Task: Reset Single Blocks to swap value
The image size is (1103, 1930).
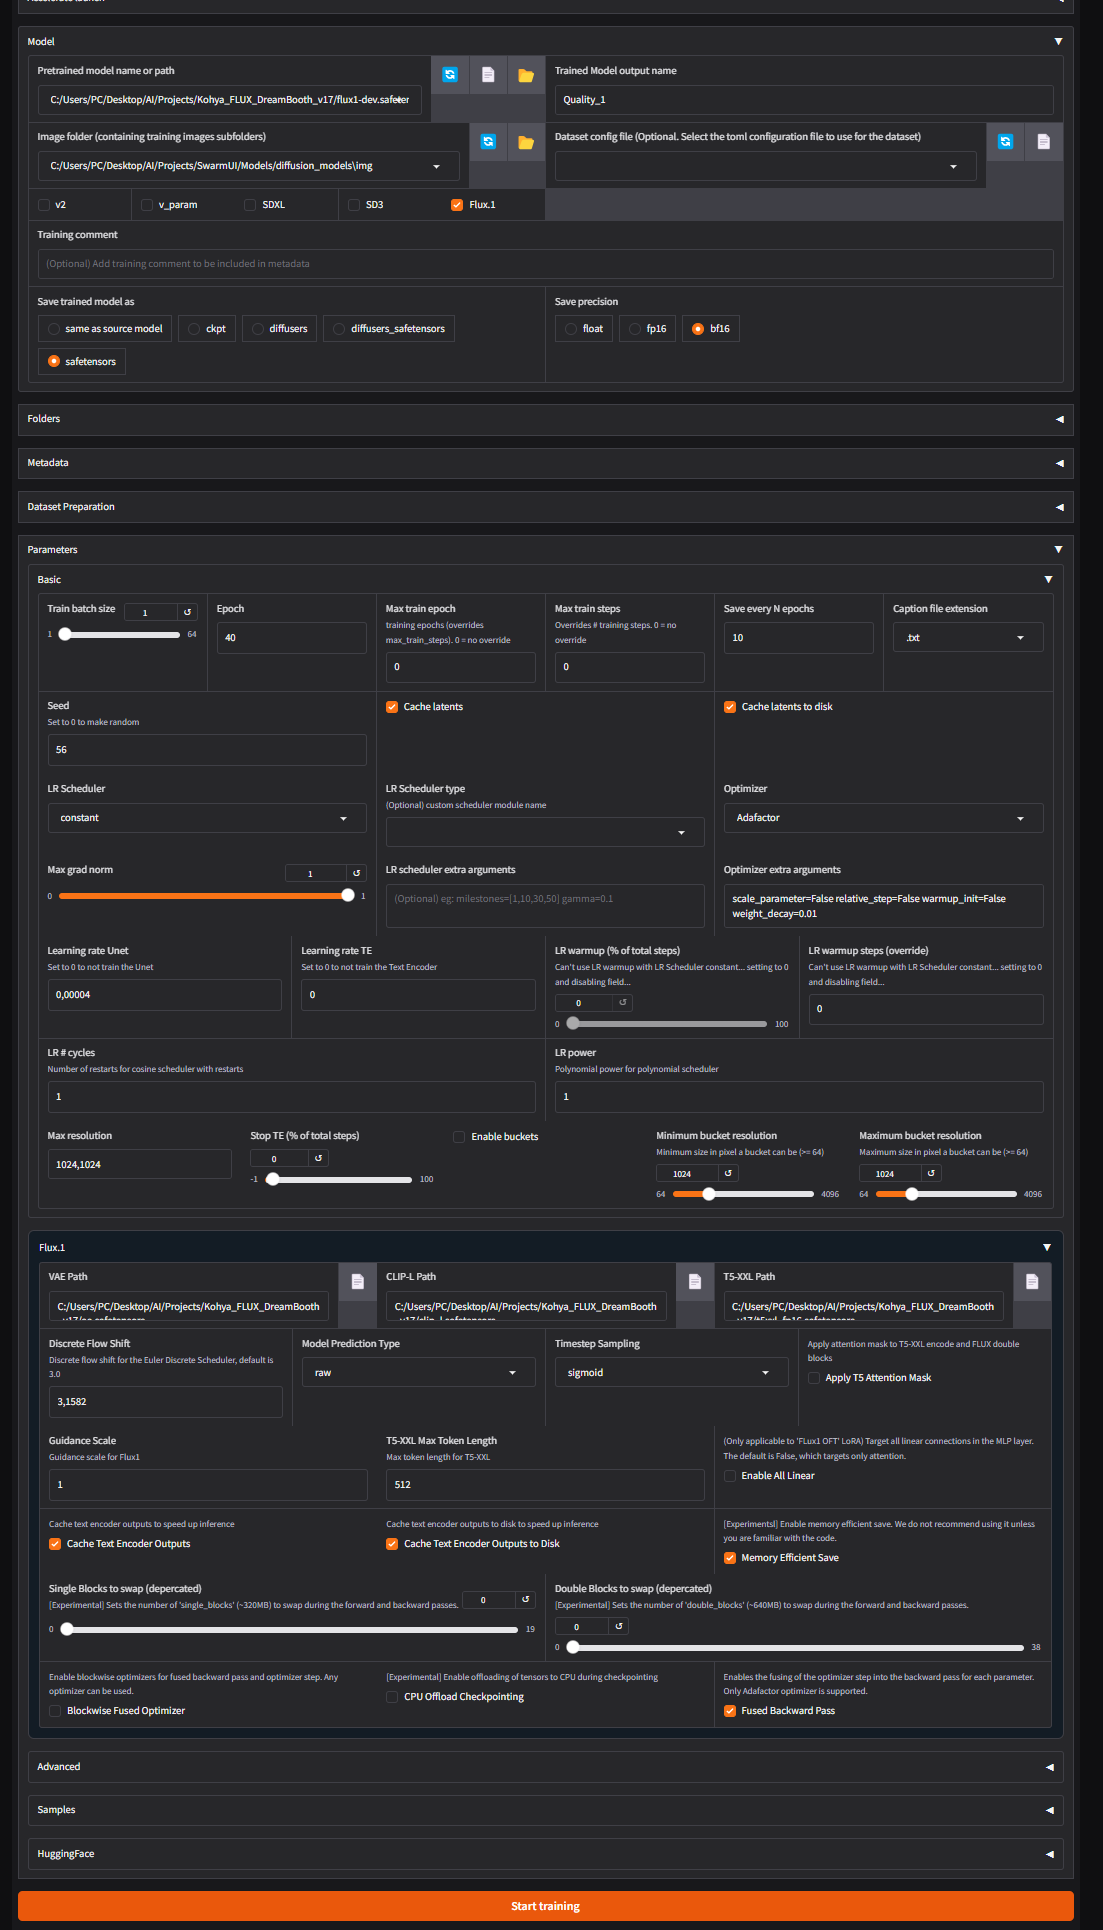Action: (x=525, y=1600)
